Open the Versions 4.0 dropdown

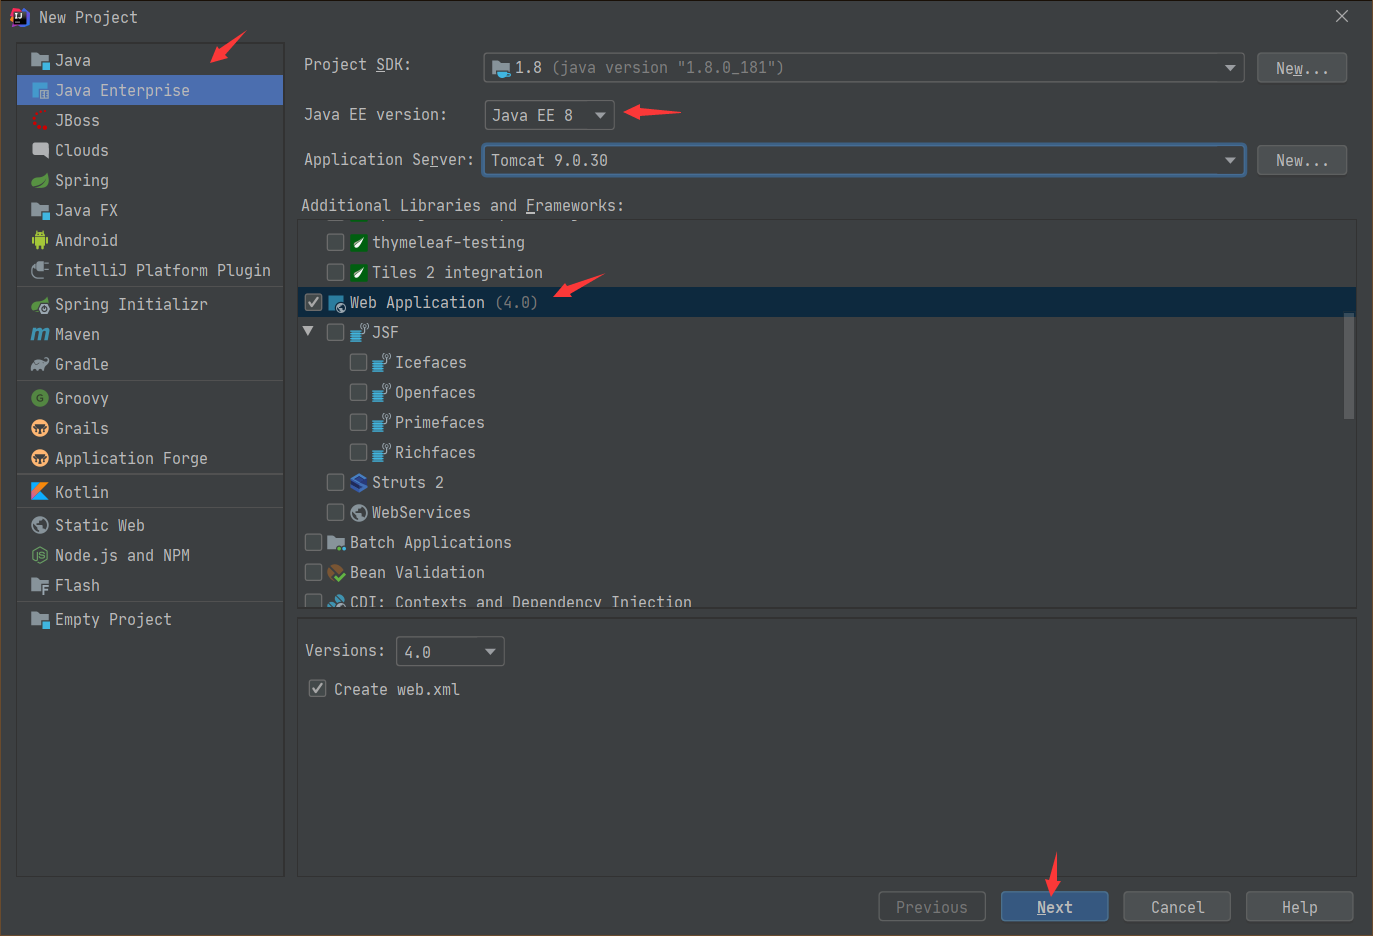[450, 651]
